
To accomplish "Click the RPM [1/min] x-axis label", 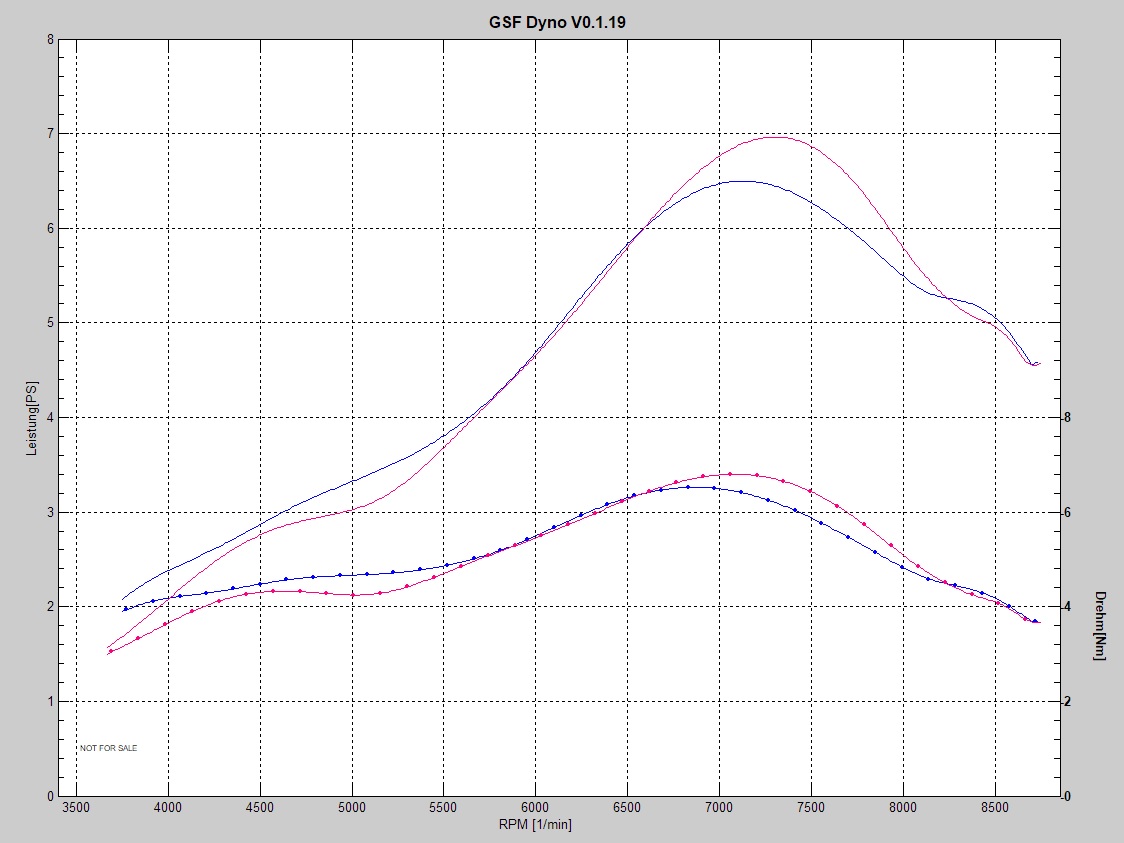I will pos(536,824).
